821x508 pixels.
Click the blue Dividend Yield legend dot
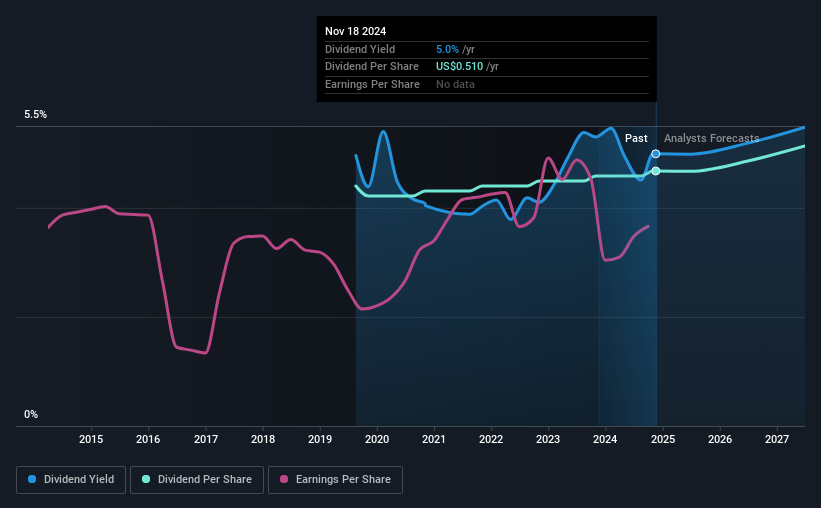tap(32, 479)
